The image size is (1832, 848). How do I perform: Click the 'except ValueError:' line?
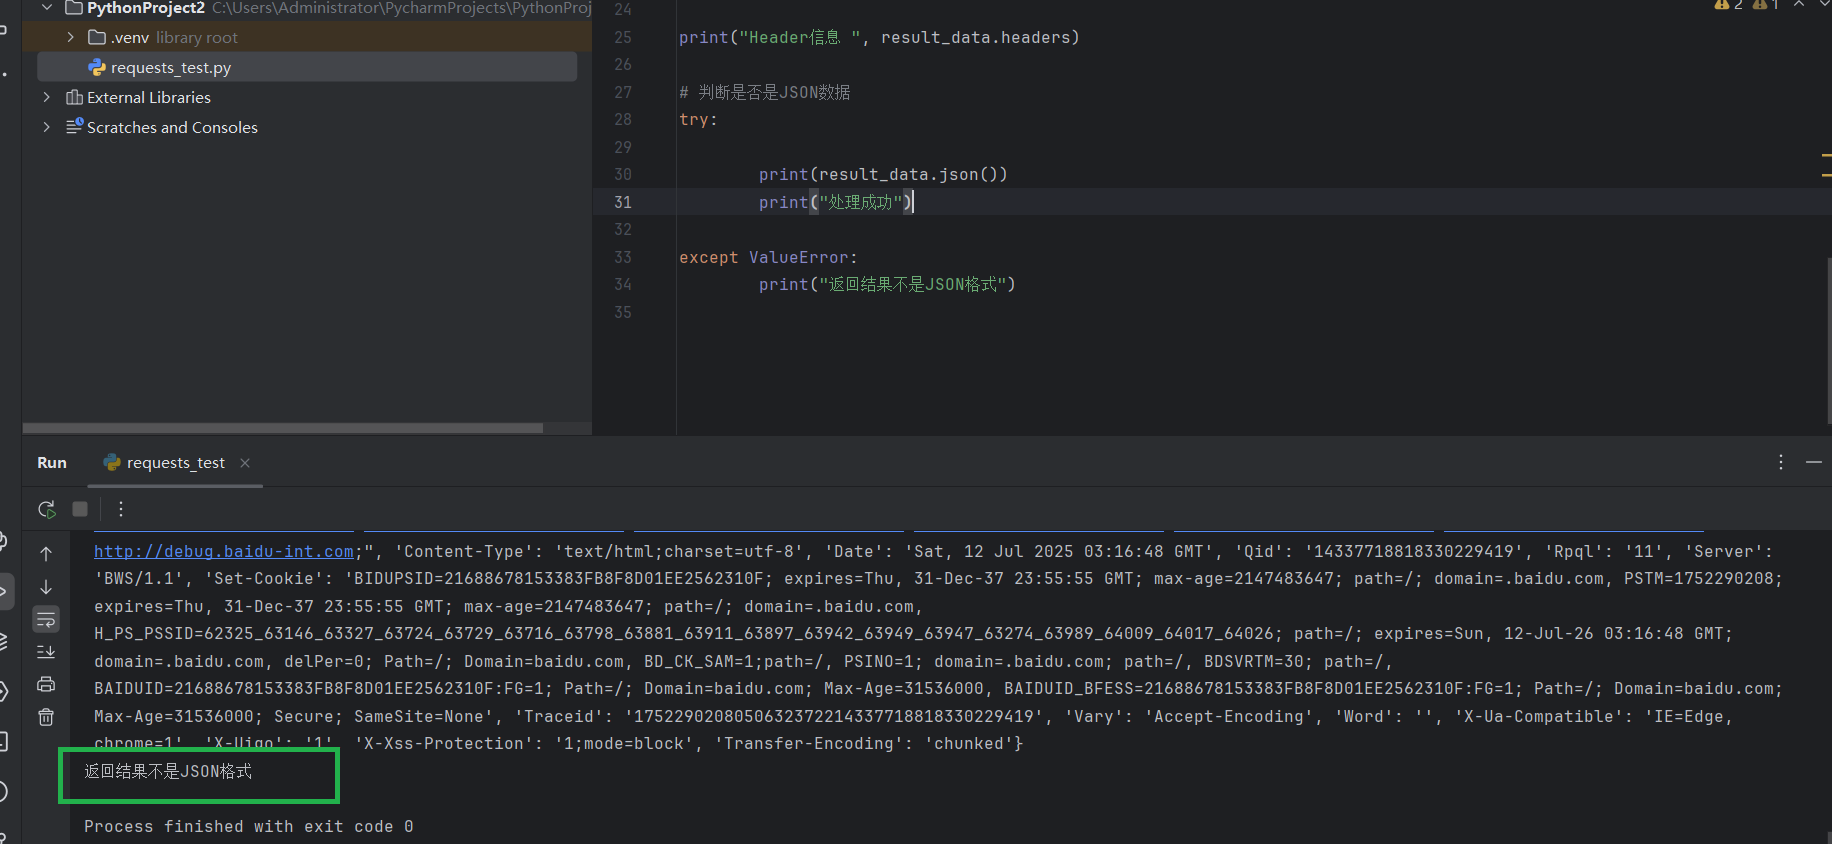pyautogui.click(x=768, y=257)
